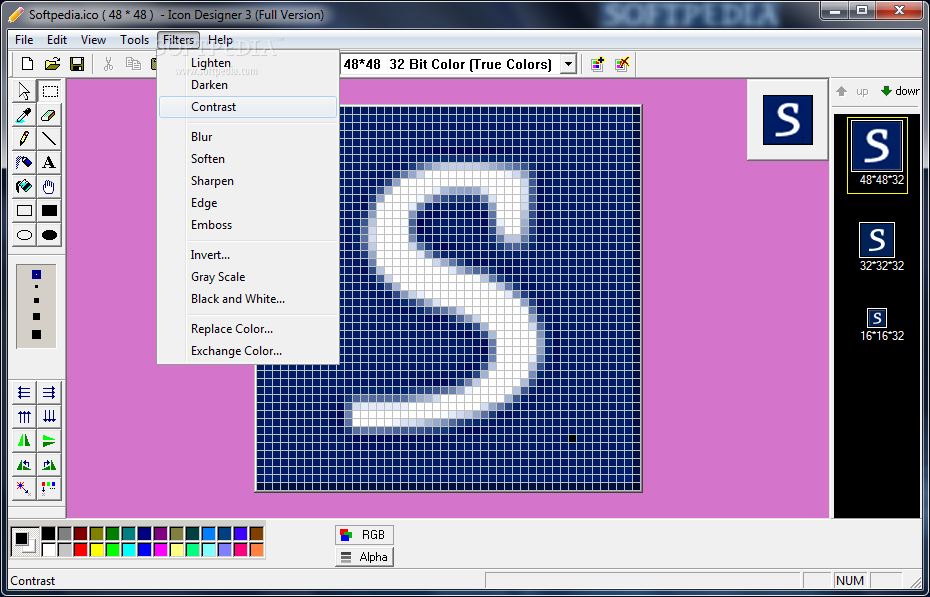
Task: Open Replace Color... dialog
Action: [248, 328]
